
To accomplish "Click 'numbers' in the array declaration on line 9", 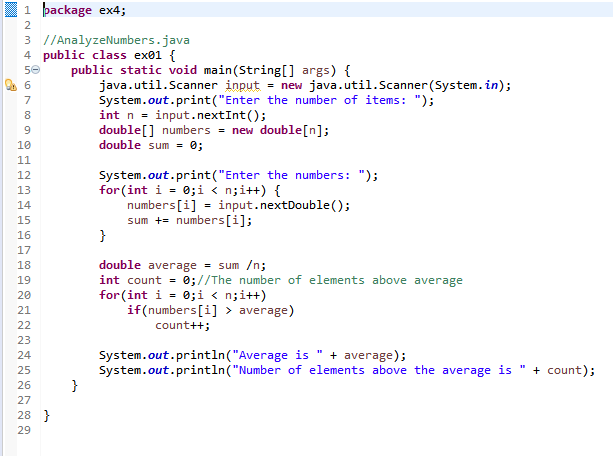I will click(186, 130).
